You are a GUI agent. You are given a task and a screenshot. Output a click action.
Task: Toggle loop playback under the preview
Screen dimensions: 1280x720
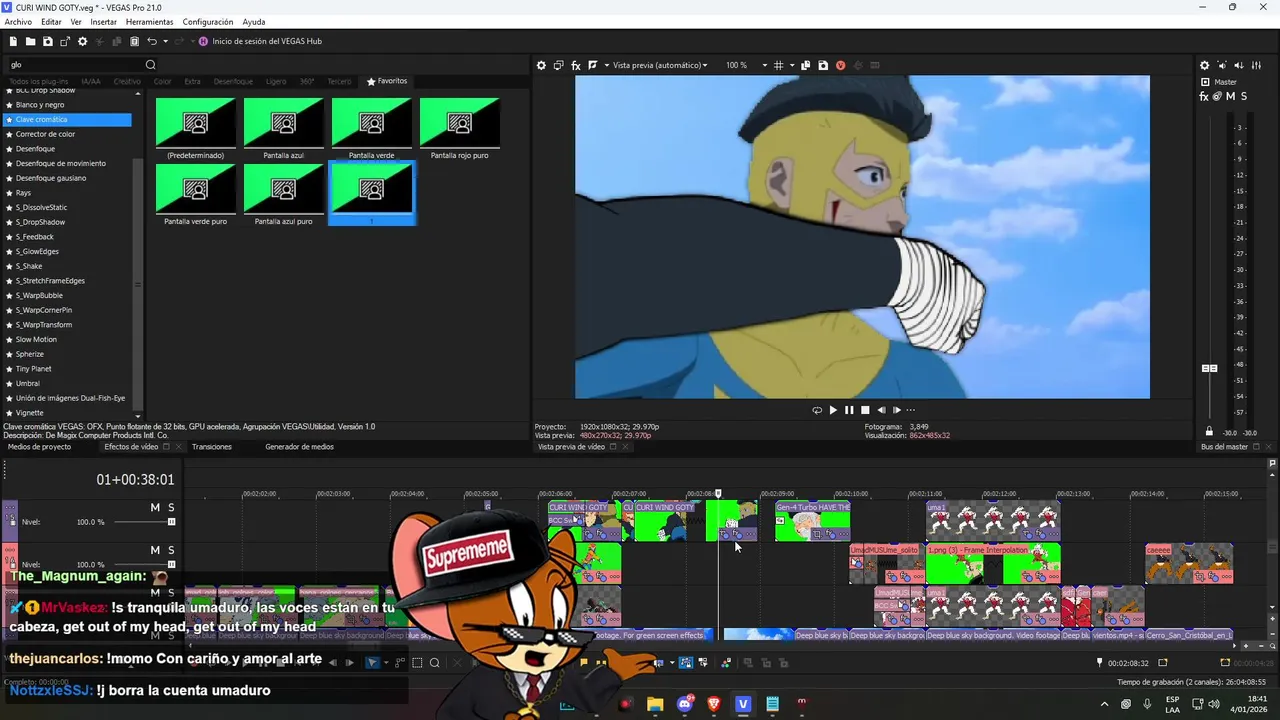817,410
